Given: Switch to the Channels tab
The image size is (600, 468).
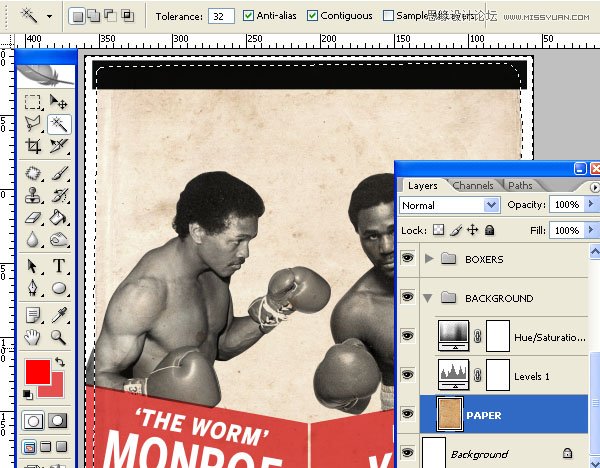Looking at the screenshot, I should tap(472, 185).
